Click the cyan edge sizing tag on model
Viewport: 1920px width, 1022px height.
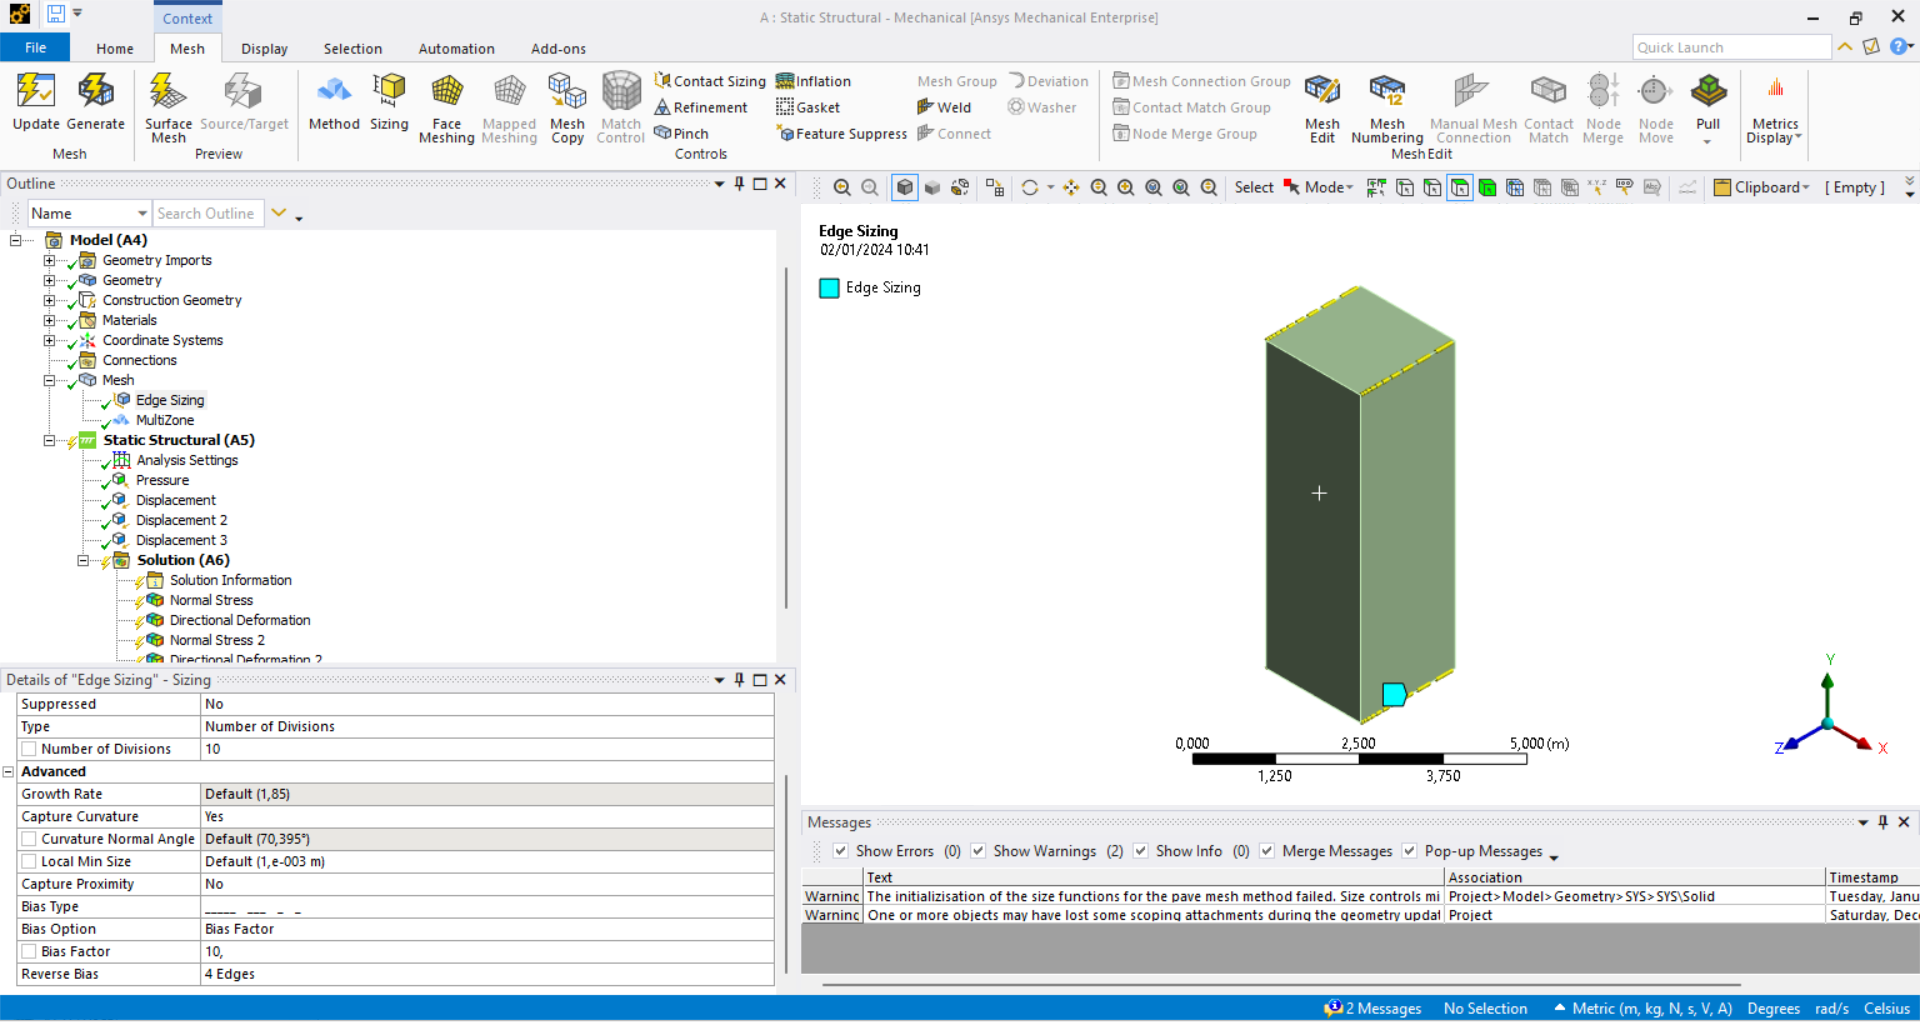coord(1394,694)
